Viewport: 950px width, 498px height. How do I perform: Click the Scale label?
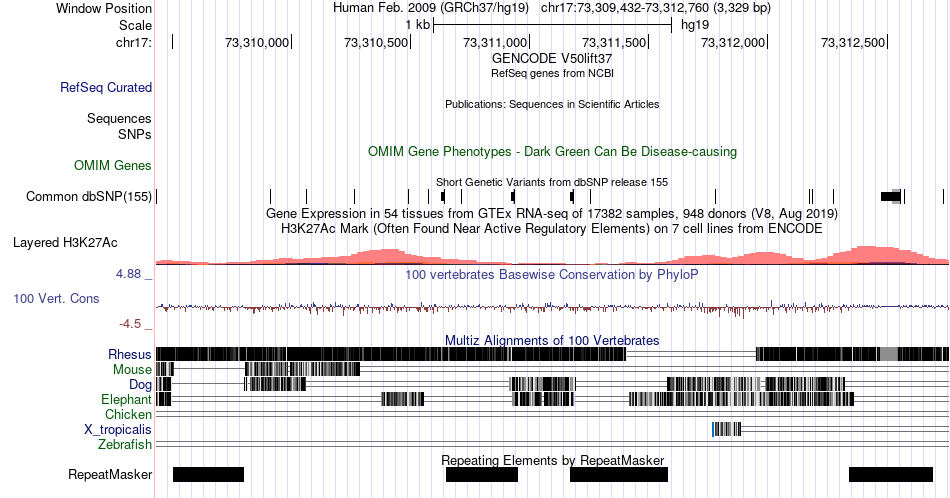tap(135, 25)
